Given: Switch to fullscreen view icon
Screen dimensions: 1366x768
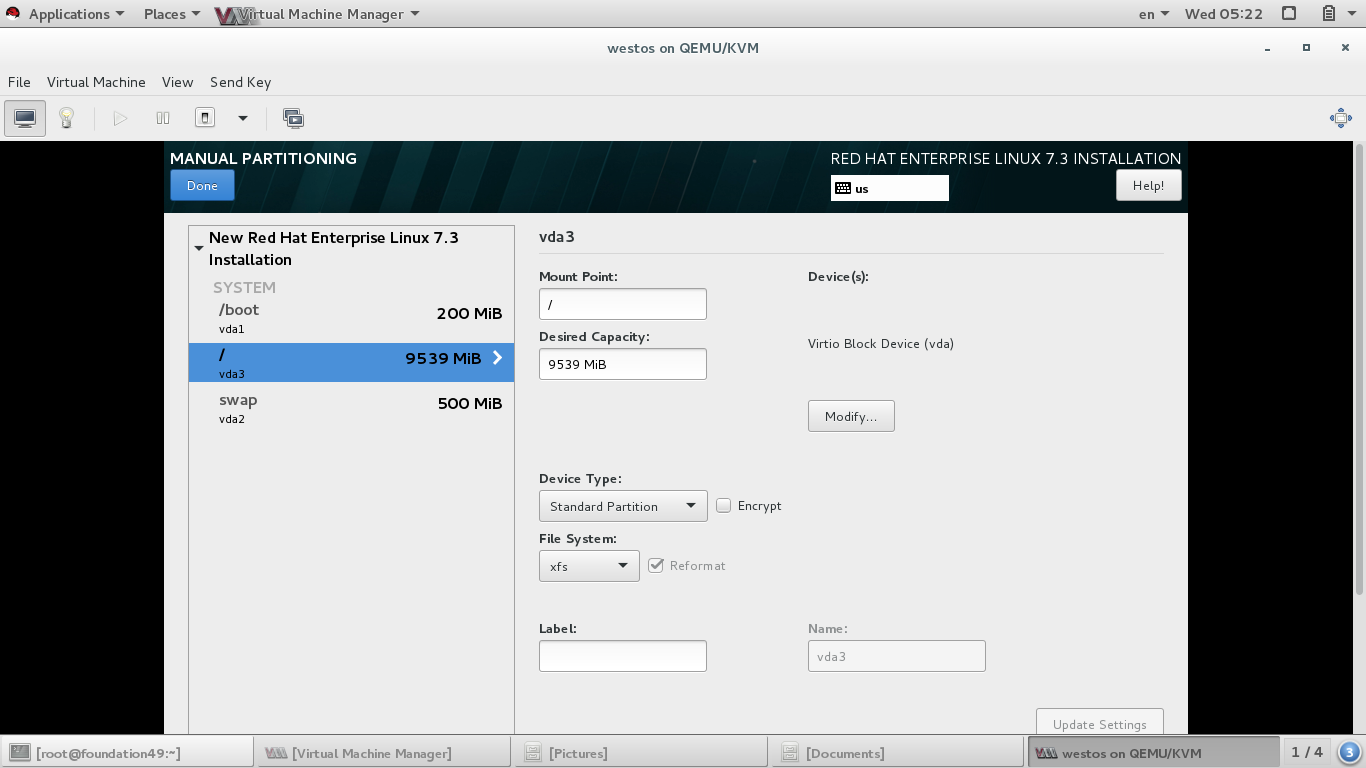Looking at the screenshot, I should point(1341,118).
